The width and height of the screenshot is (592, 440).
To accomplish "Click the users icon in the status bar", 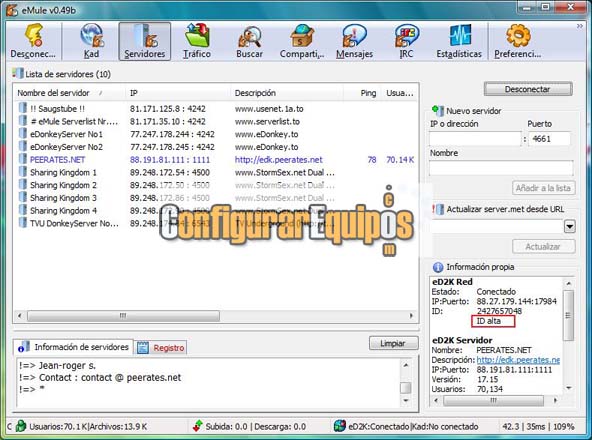I will (x=21, y=426).
